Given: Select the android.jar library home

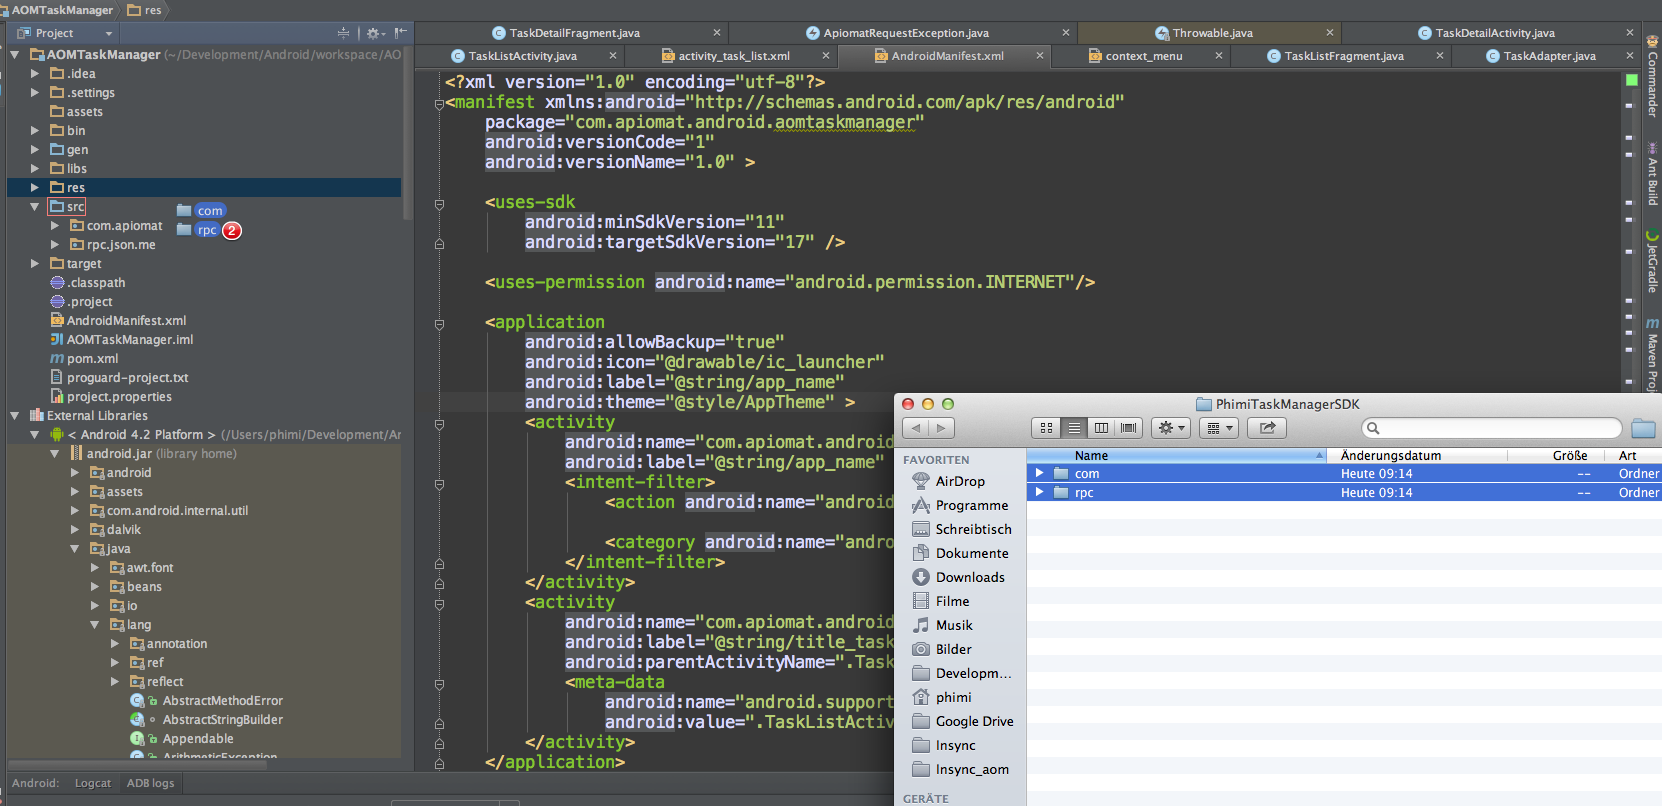Looking at the screenshot, I should click(153, 454).
